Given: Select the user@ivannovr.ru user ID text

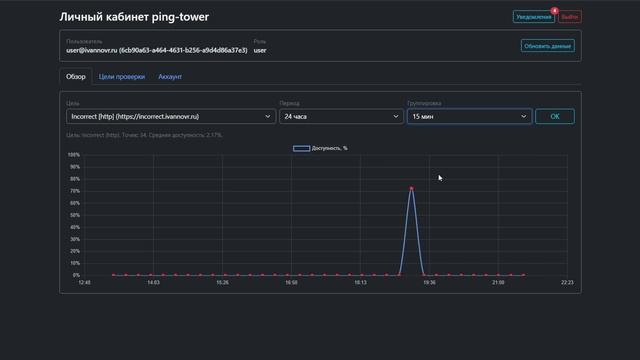Looking at the screenshot, I should 157,50.
